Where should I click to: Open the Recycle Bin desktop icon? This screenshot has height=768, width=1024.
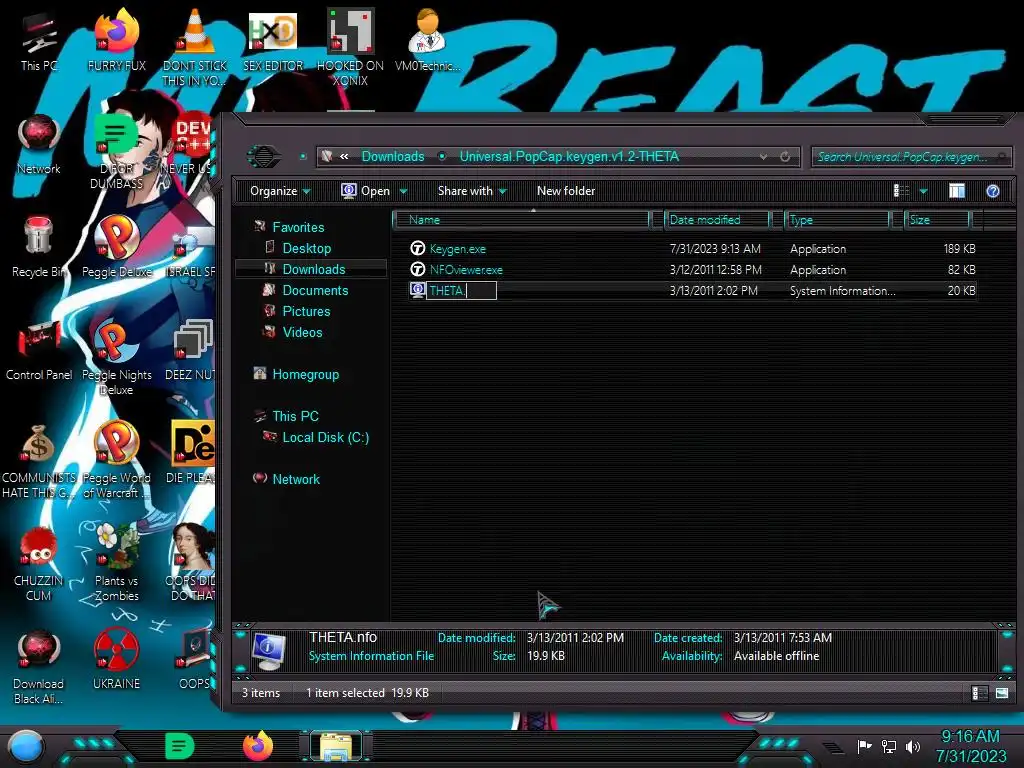[39, 248]
